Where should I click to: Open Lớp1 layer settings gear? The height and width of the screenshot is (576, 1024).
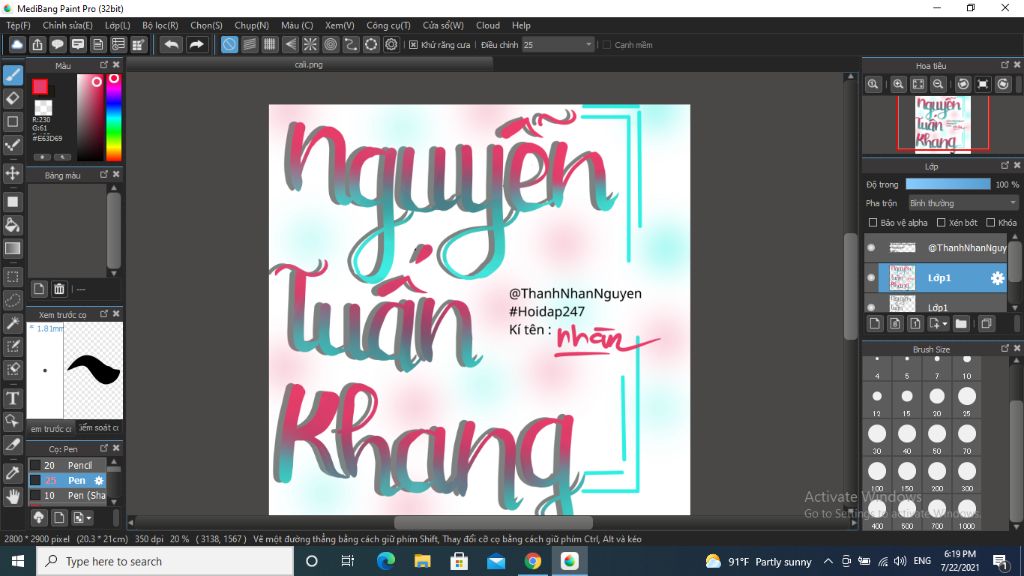coord(997,278)
